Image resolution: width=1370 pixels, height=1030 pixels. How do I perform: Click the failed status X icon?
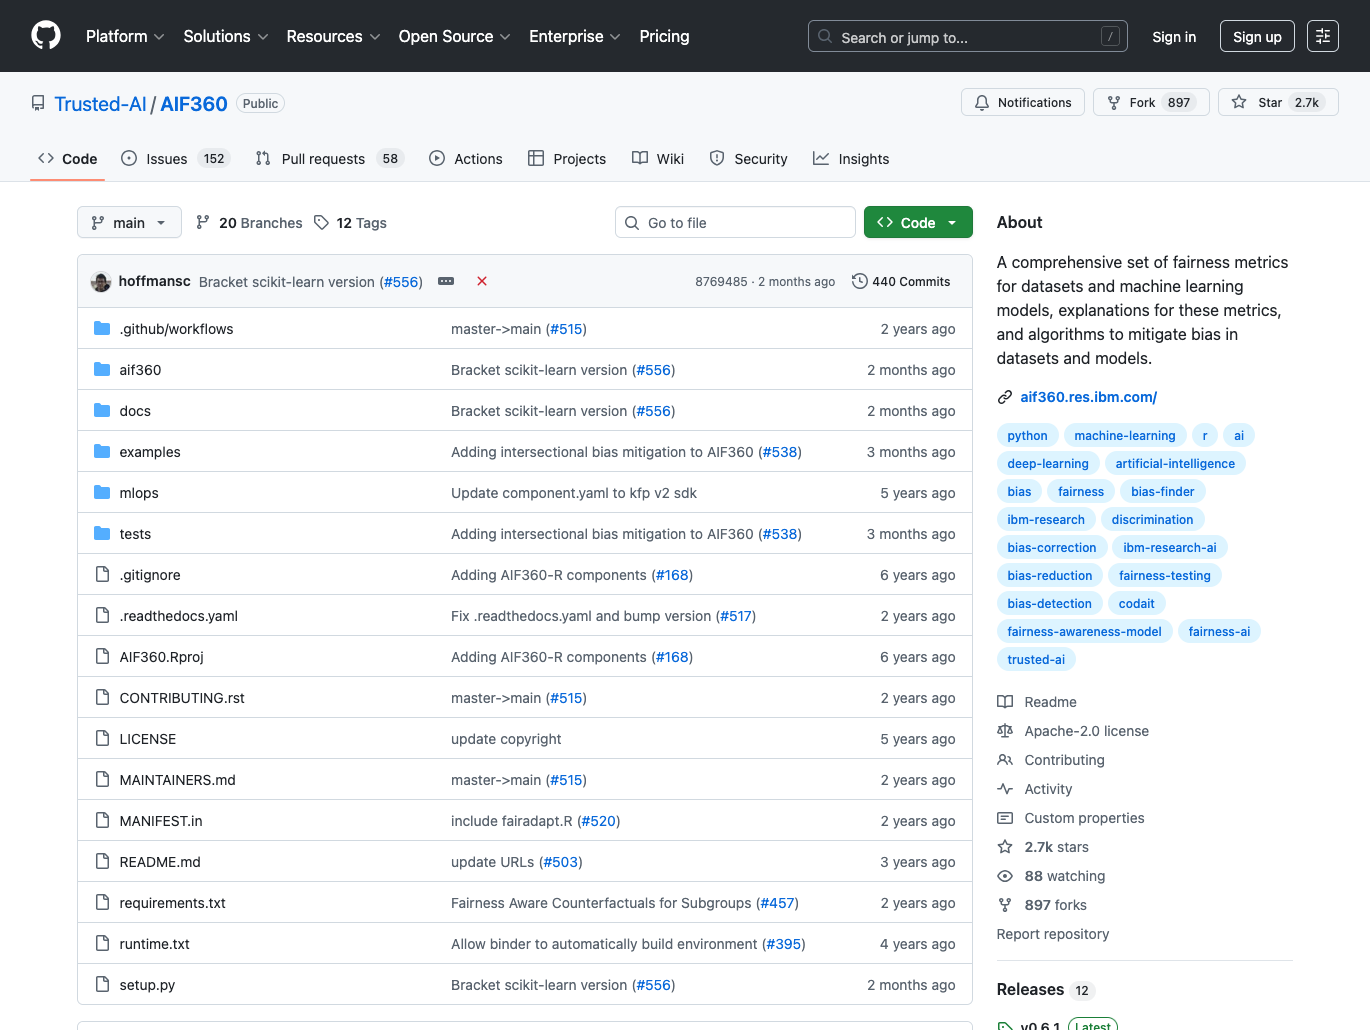click(x=482, y=281)
